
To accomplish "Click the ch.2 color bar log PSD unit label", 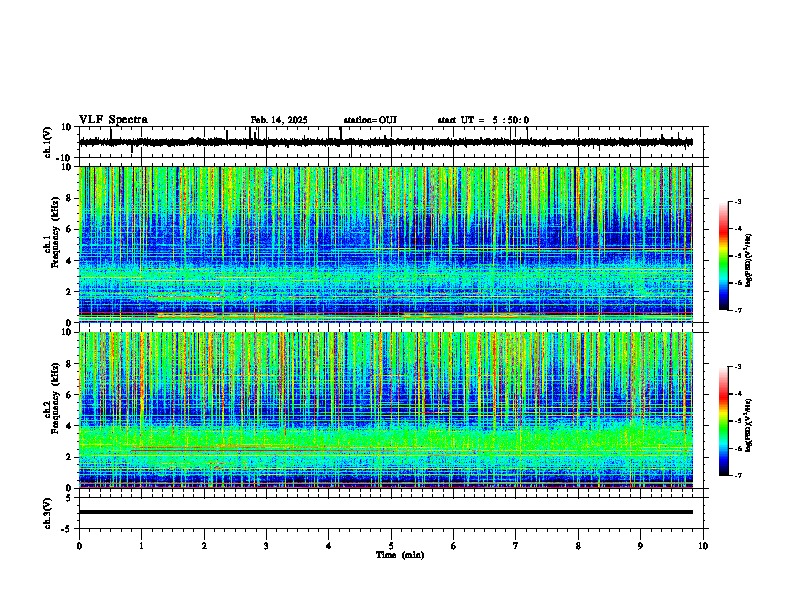I will tap(749, 425).
